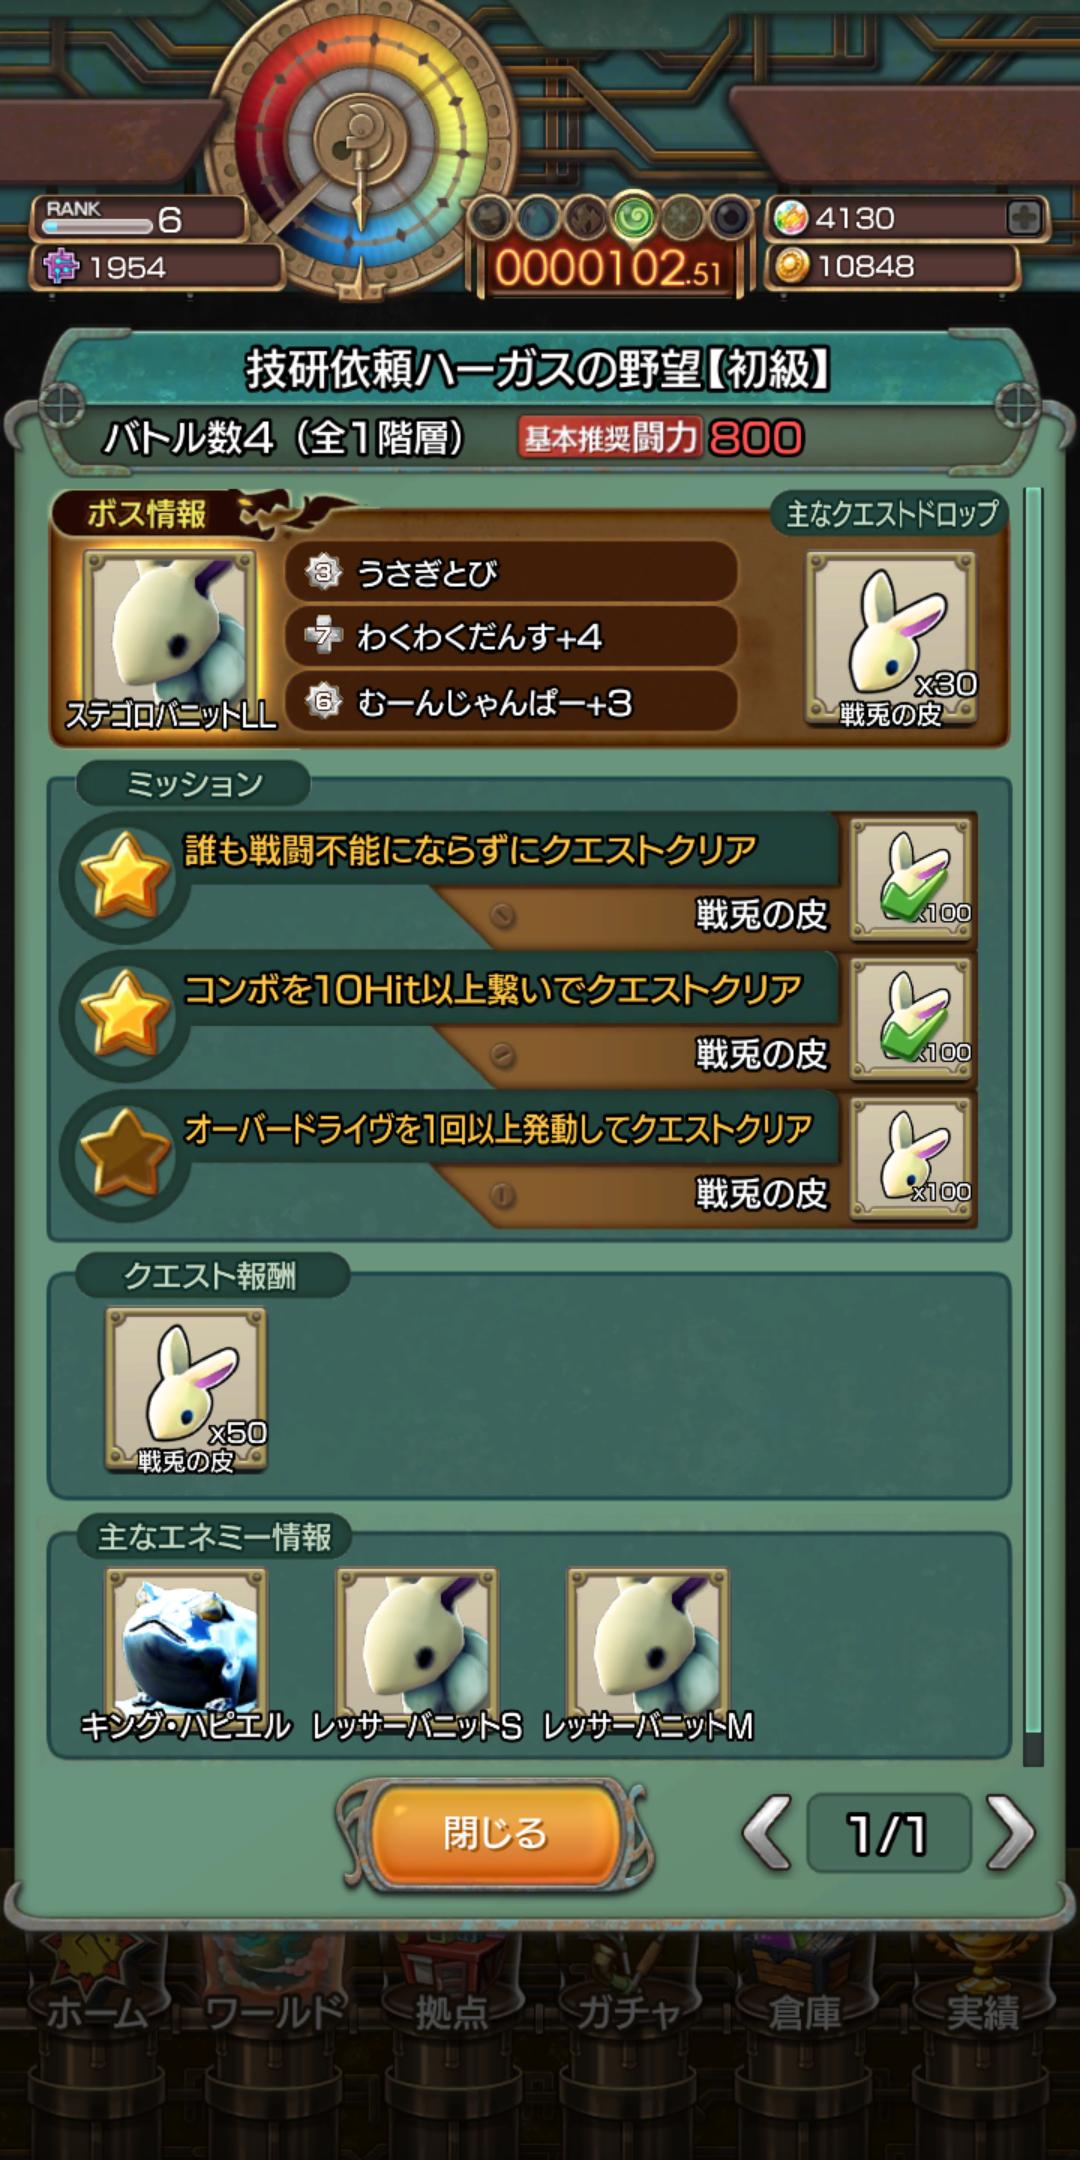Tap the 戦兎の皮 x50 quest reward icon
Screen dimensions: 1080x2160
click(x=186, y=1390)
